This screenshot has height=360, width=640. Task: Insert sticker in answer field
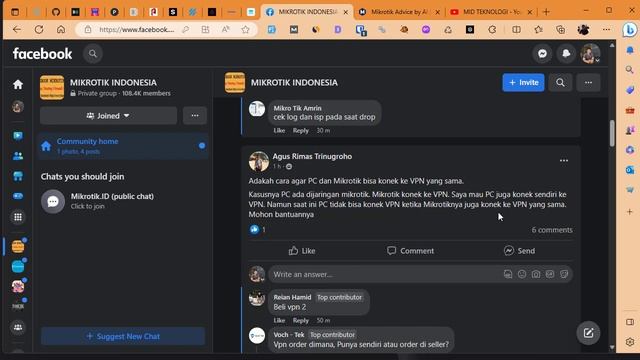(x=564, y=274)
